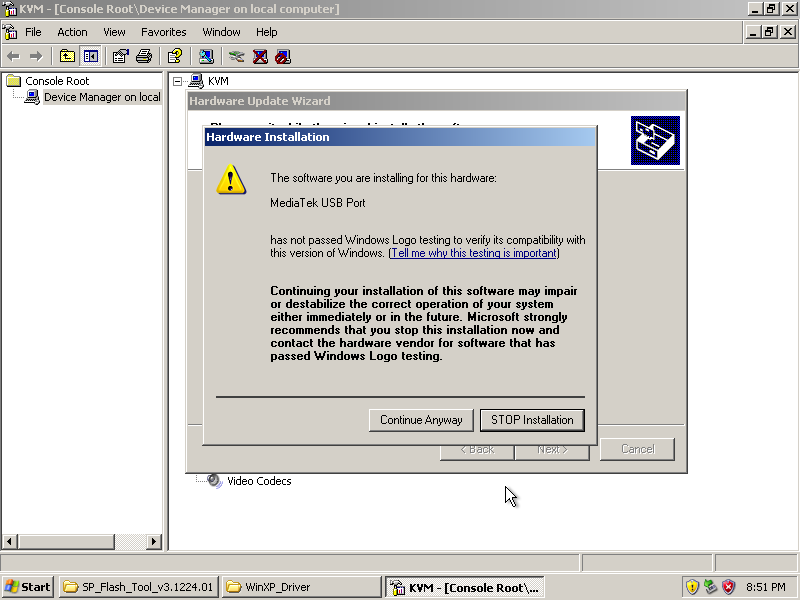Viewport: 800px width, 600px height.
Task: Click the Scan for hardware changes icon
Action: 206,56
